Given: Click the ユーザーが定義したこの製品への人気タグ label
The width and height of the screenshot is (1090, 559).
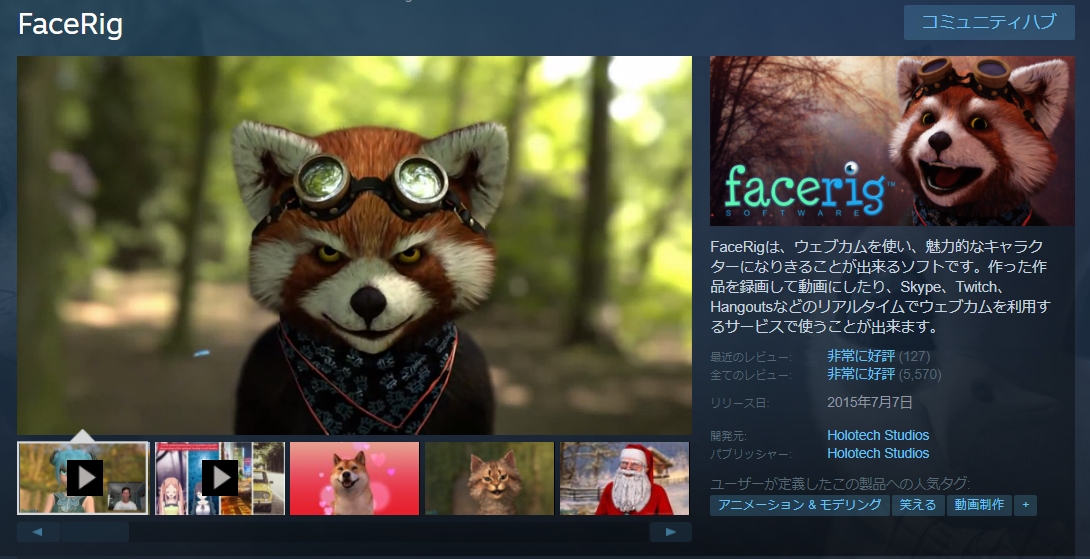Looking at the screenshot, I should [x=840, y=484].
